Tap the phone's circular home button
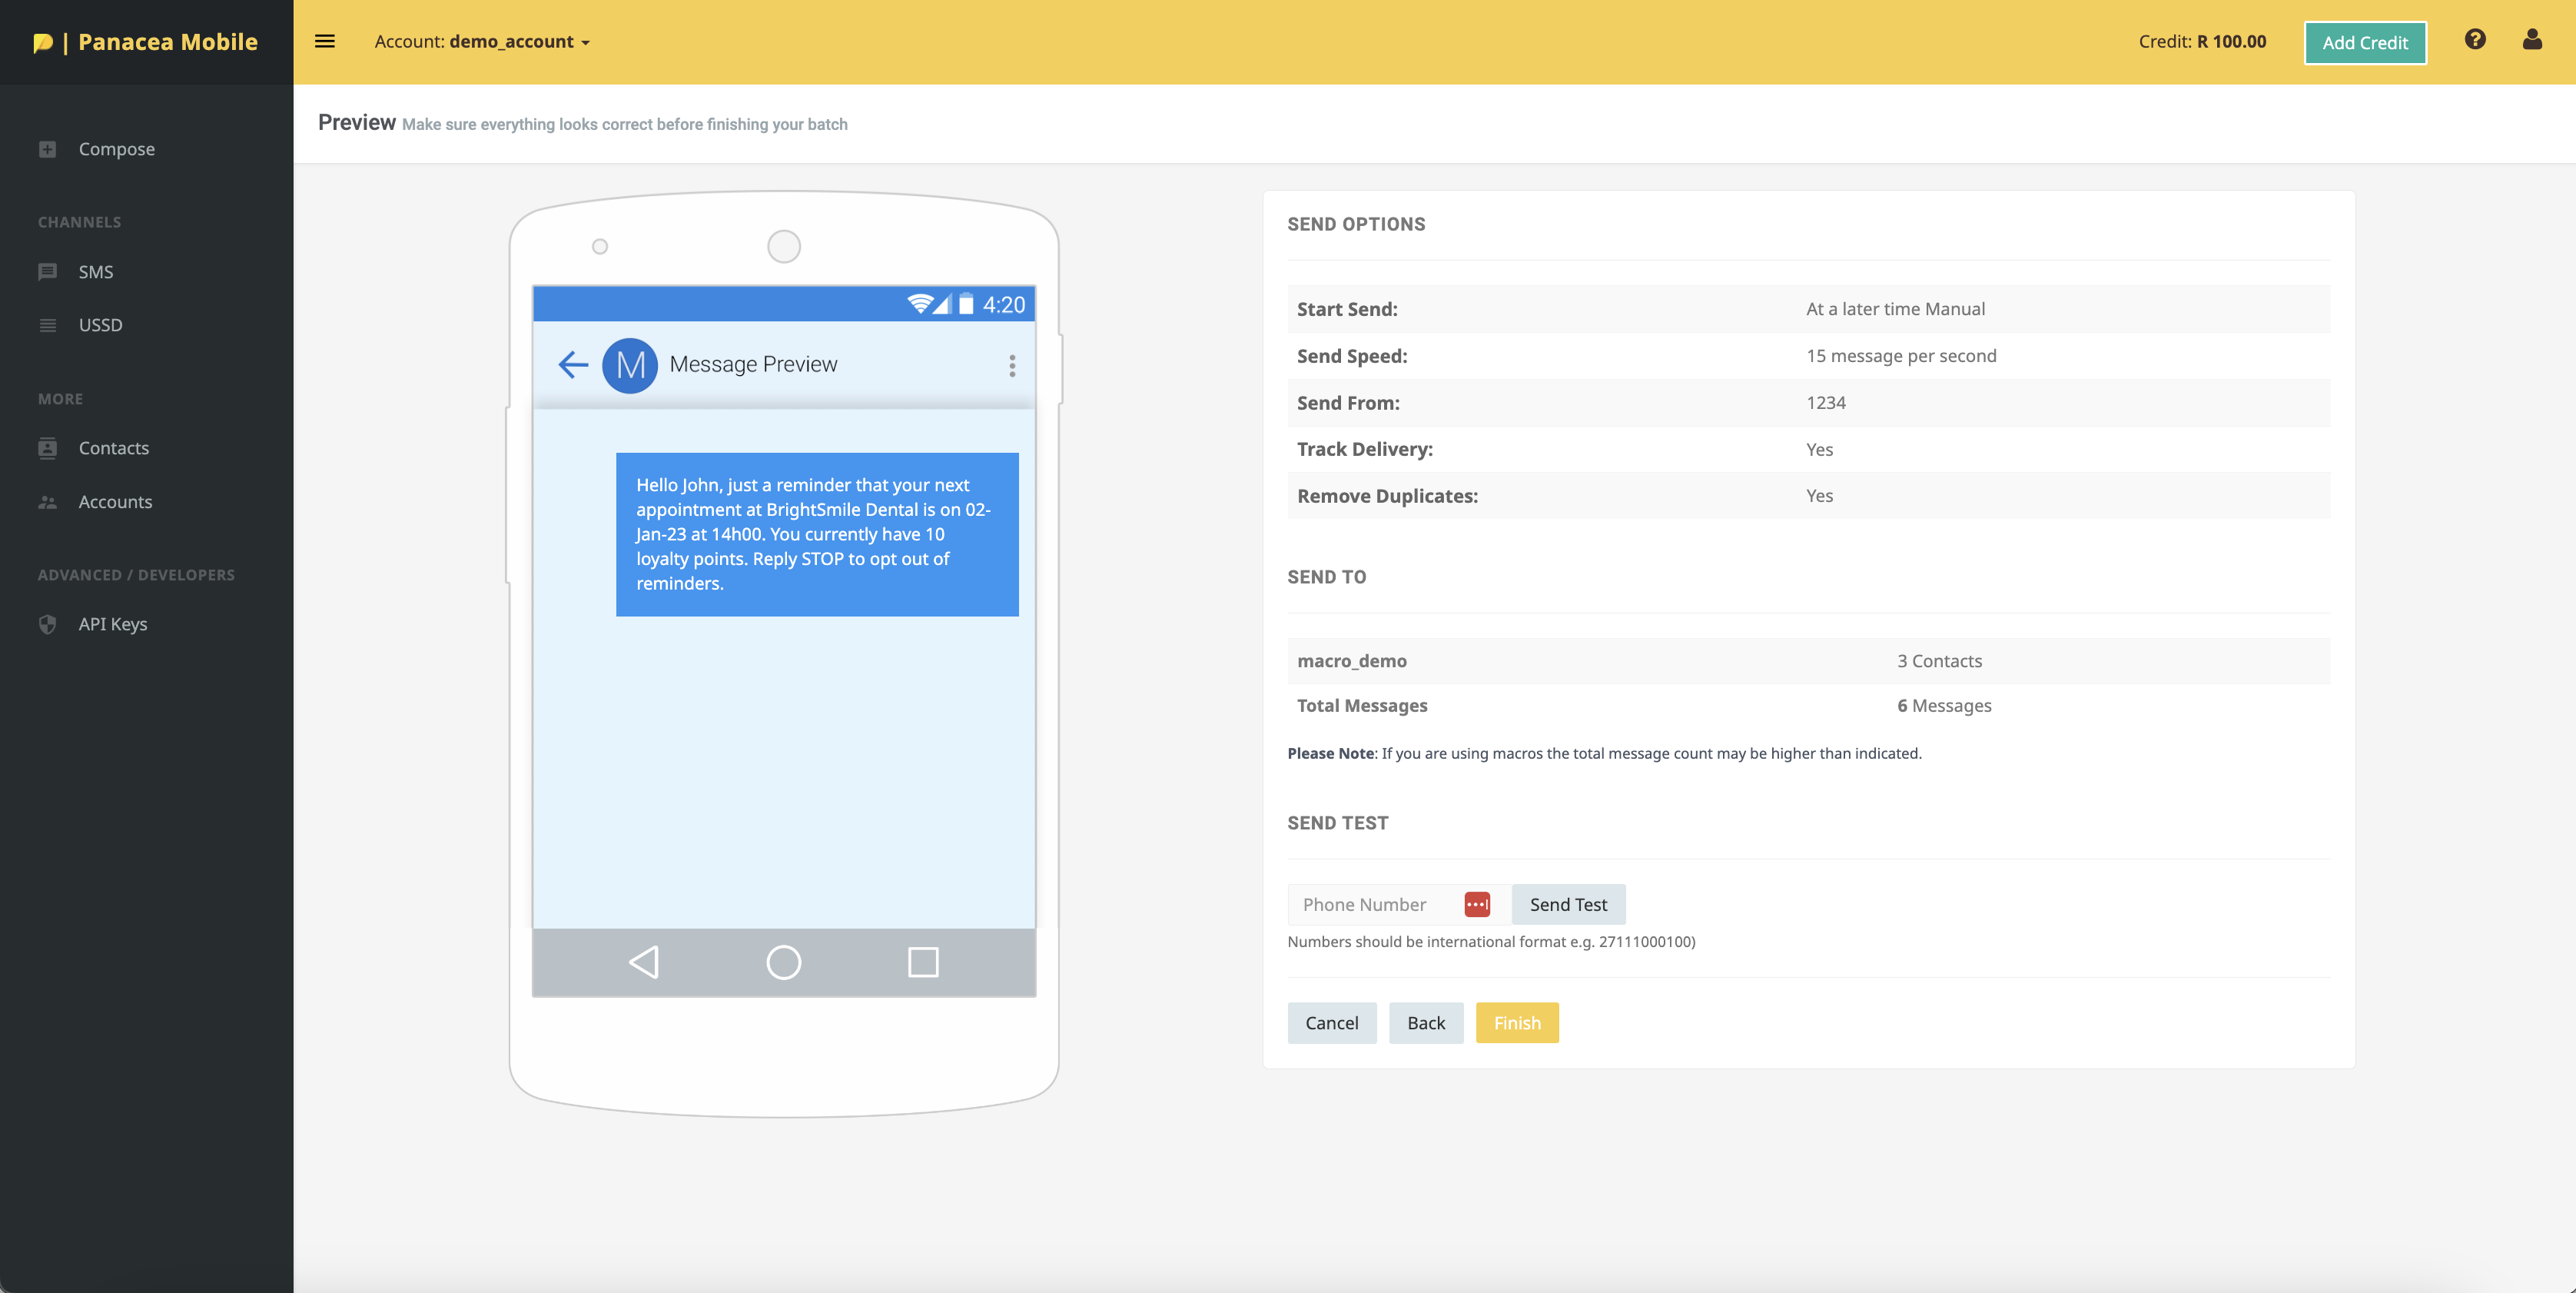 (x=783, y=962)
